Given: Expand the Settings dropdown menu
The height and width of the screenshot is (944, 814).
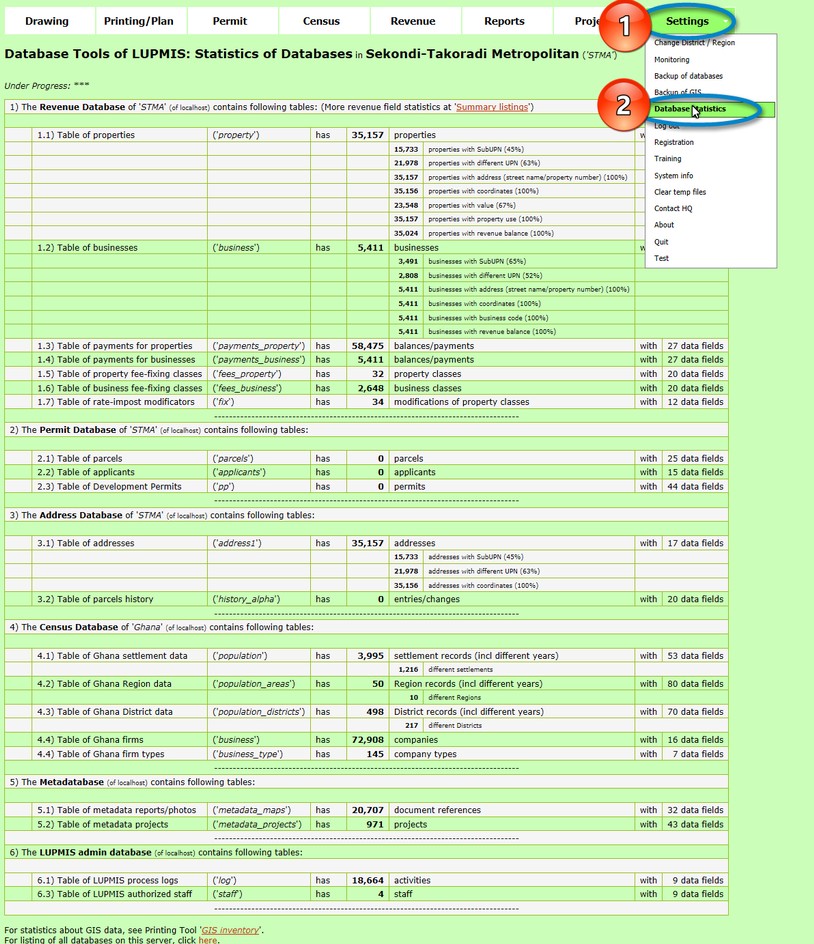Looking at the screenshot, I should pos(690,21).
